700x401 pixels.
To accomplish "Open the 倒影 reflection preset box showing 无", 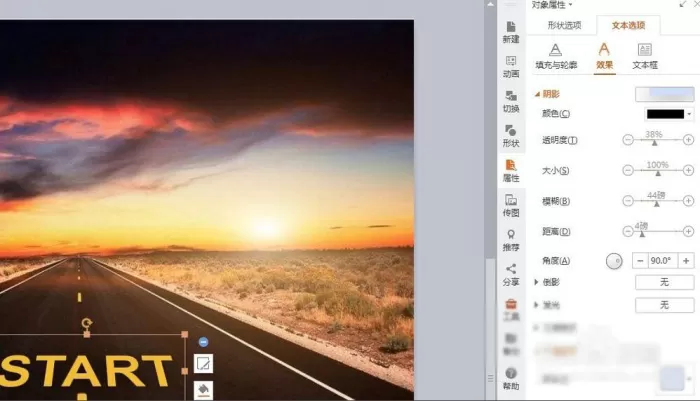I will click(x=665, y=282).
